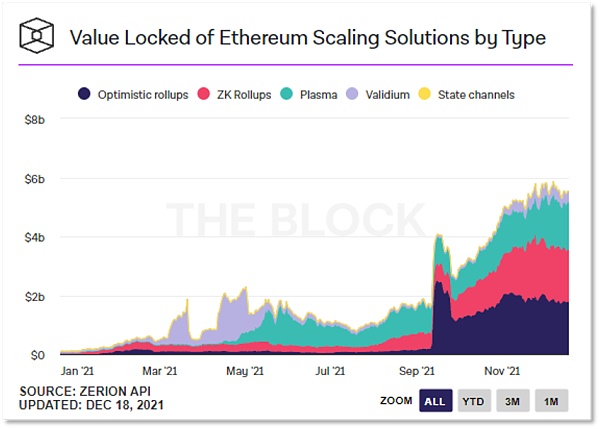
Task: Toggle the Plasma legend series
Action: tap(308, 95)
